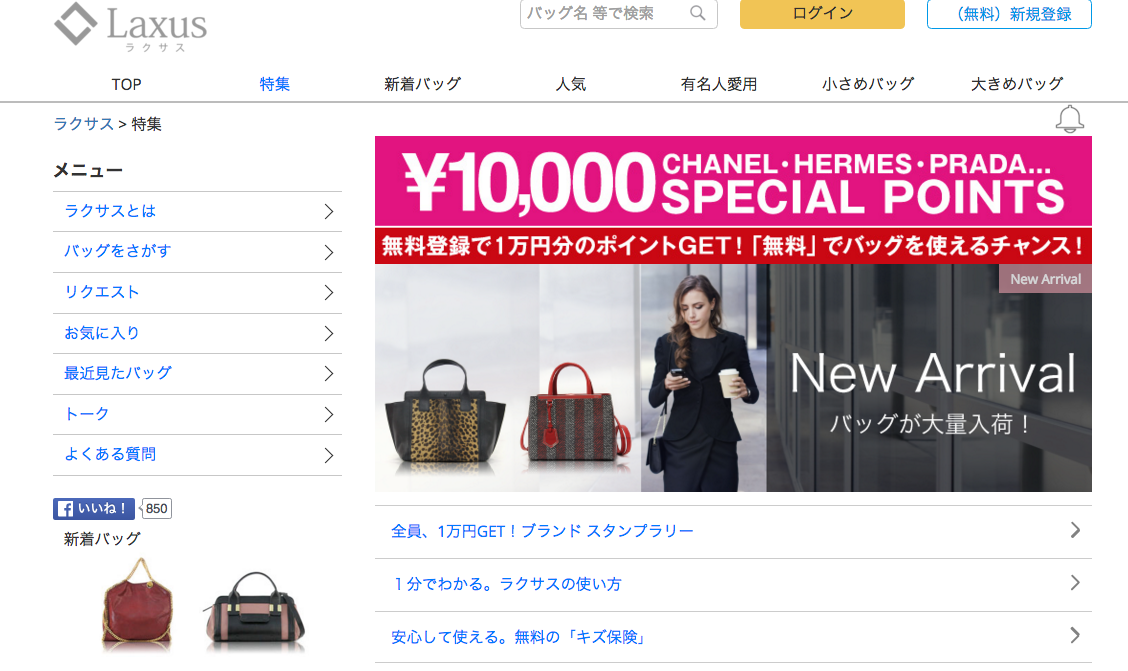Image resolution: width=1128 pixels, height=671 pixels.
Task: Click the New Arrival corner badge
Action: (1045, 279)
